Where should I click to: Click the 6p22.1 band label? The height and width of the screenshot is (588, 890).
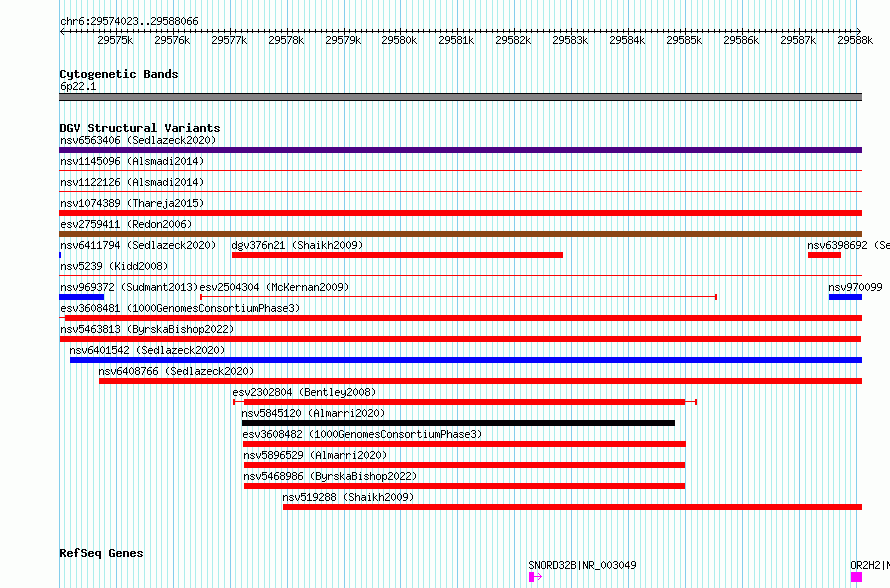tap(78, 86)
